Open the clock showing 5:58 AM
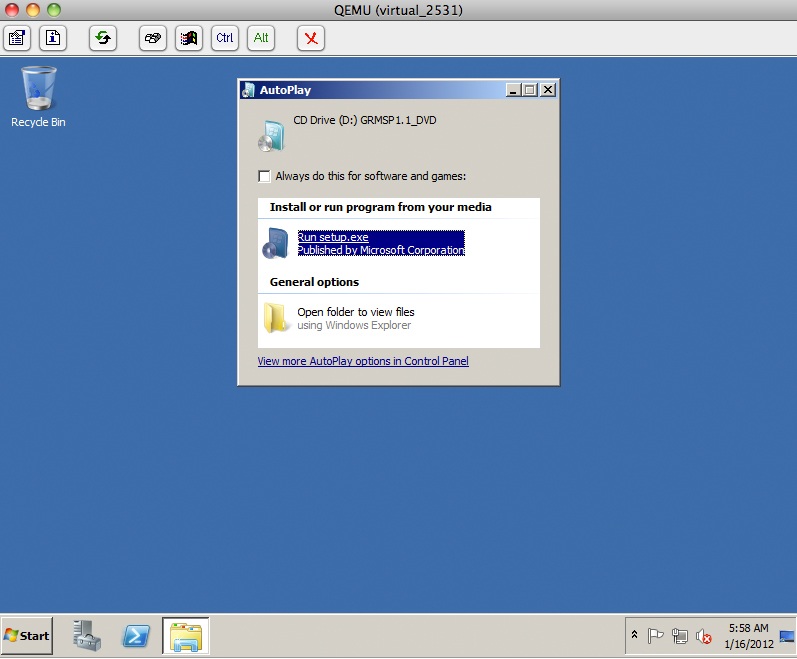The width and height of the screenshot is (797, 659). point(749,636)
